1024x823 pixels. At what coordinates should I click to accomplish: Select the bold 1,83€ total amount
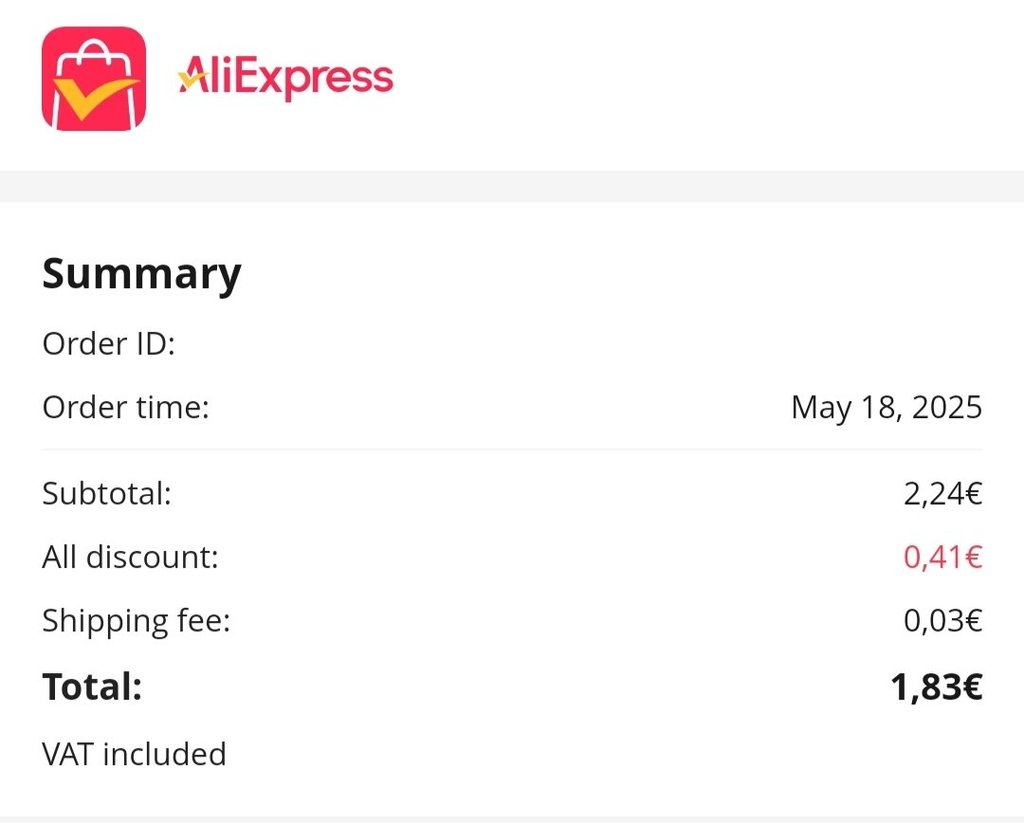point(936,687)
